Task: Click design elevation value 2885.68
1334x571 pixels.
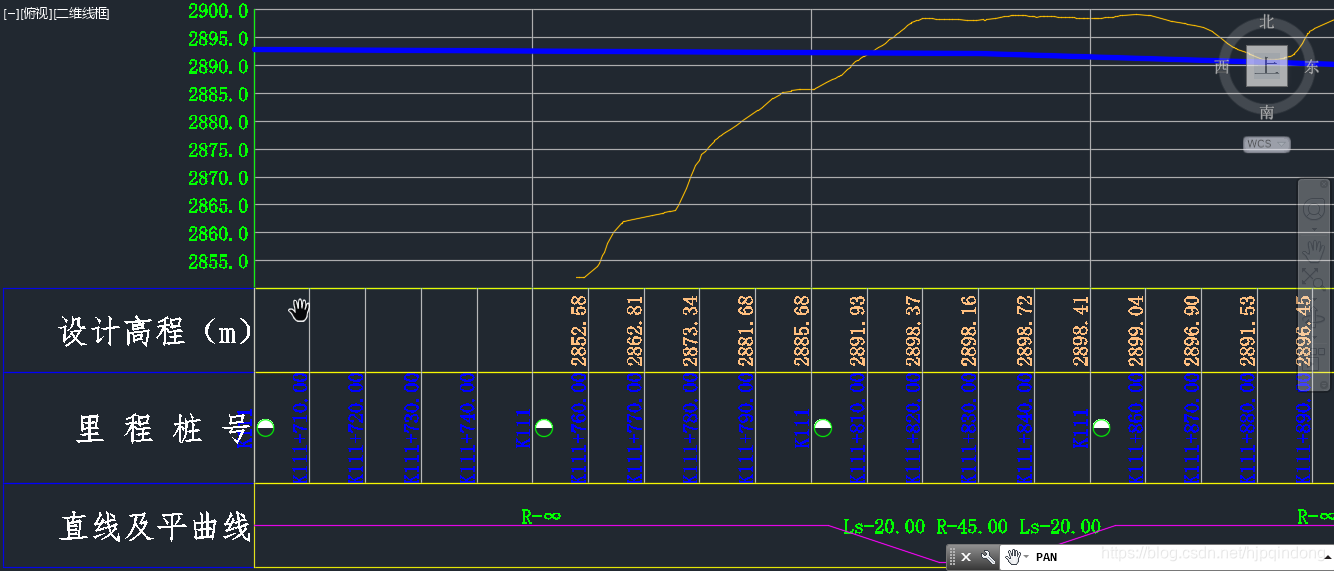Action: coord(801,331)
